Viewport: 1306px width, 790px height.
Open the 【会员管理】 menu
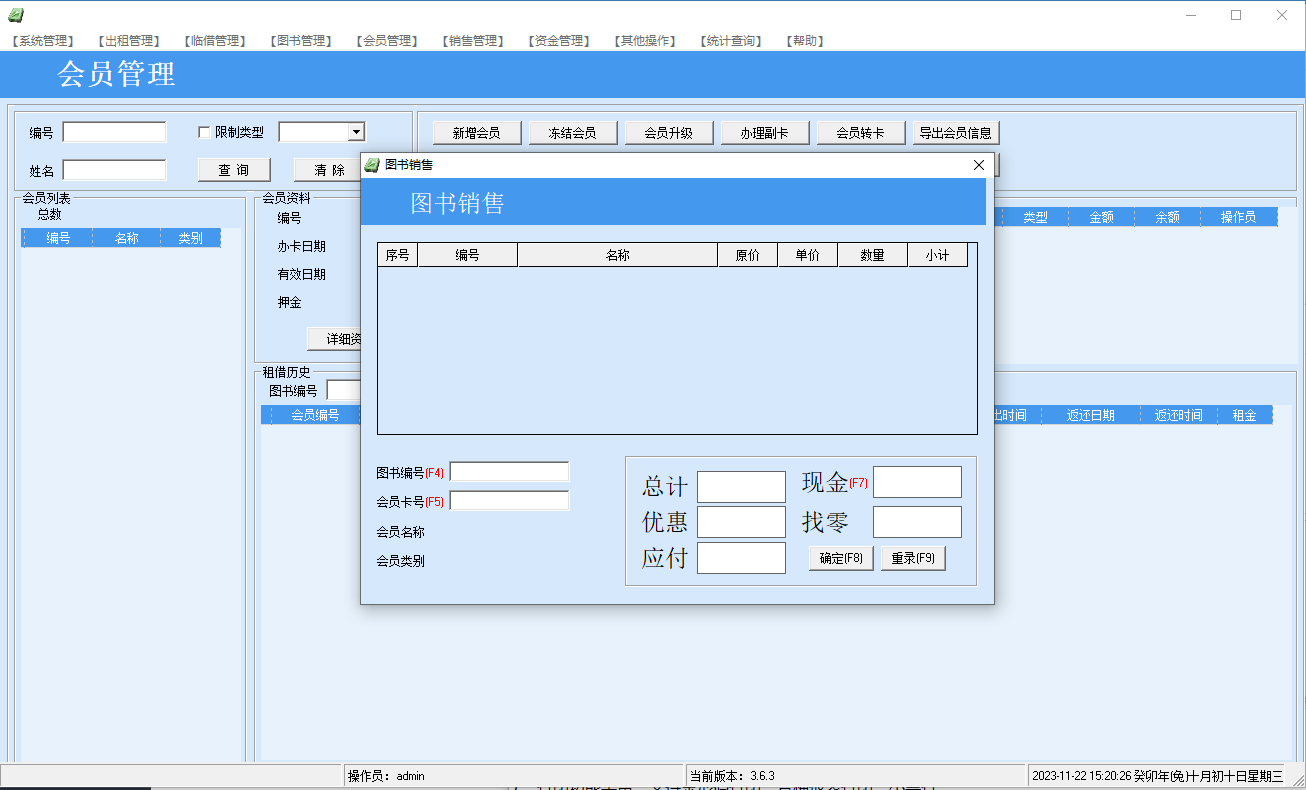(386, 41)
